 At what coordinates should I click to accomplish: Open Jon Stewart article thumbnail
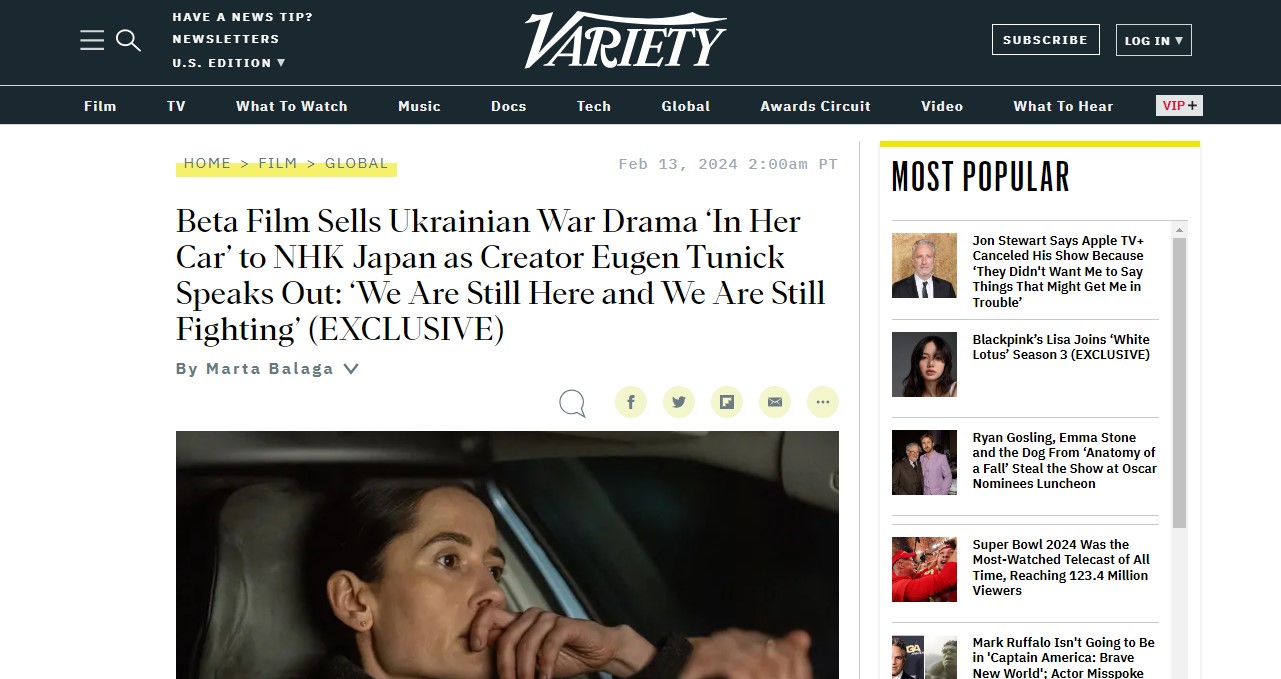[x=924, y=266]
